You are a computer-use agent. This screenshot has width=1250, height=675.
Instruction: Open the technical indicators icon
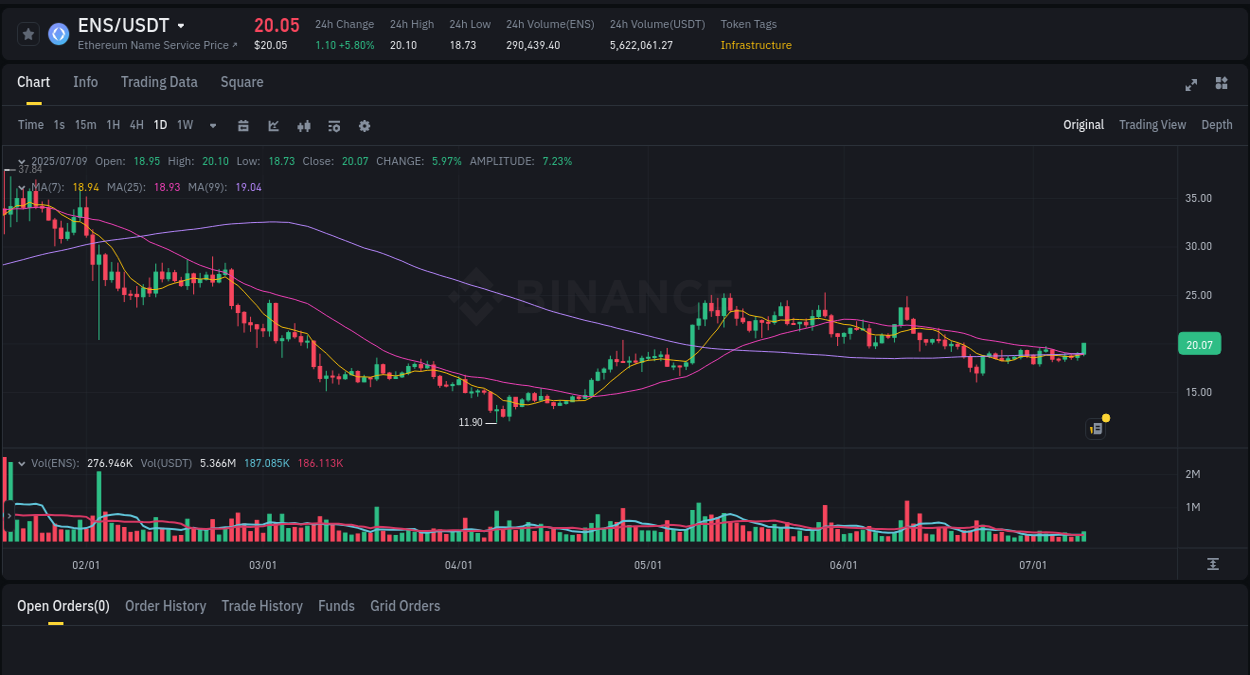[333, 125]
